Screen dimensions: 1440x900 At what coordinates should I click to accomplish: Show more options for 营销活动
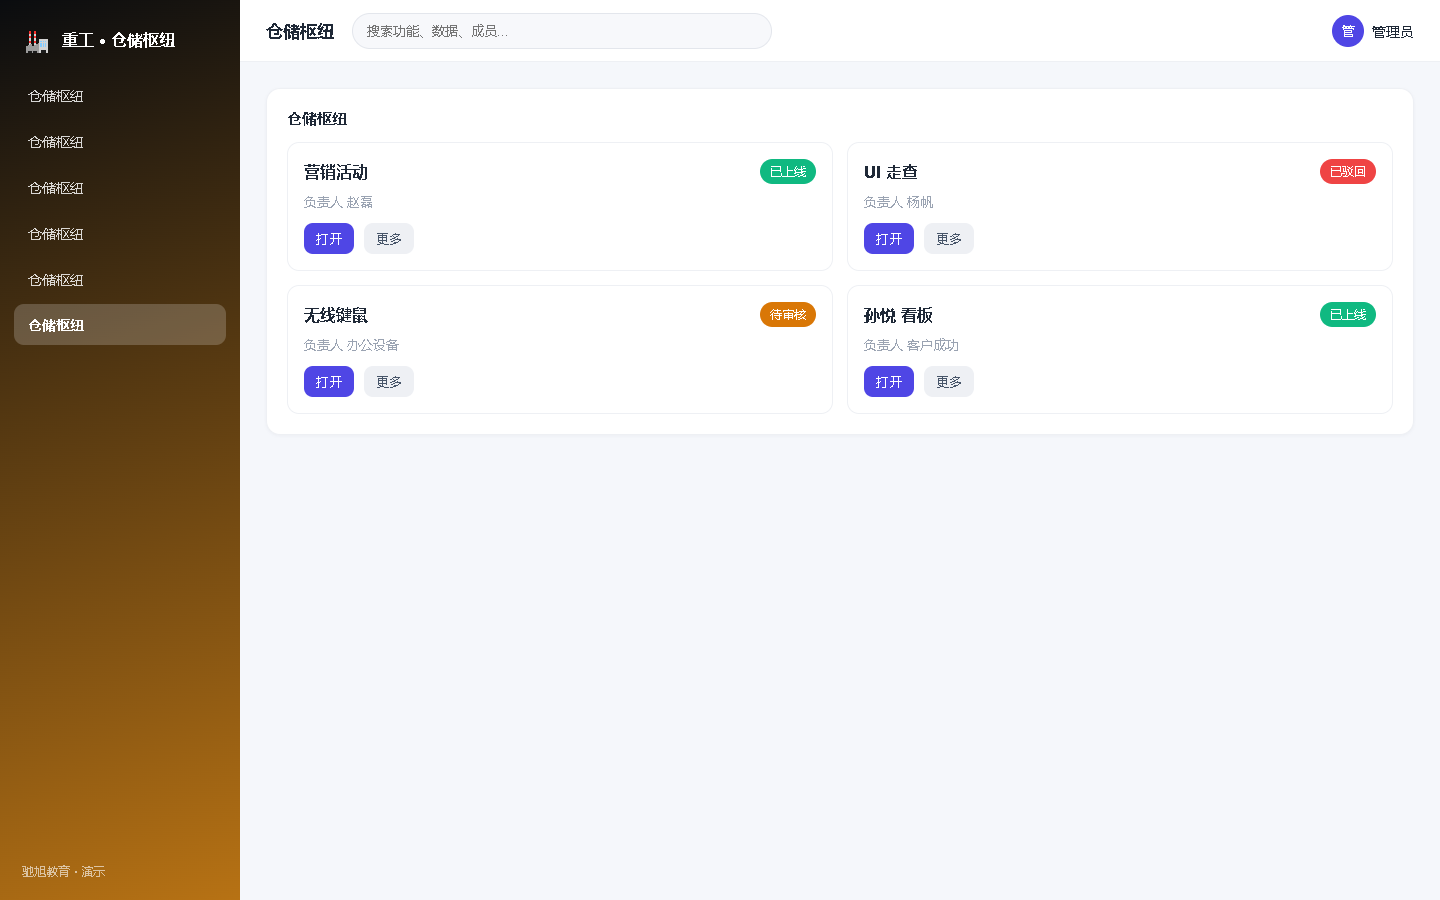tap(389, 239)
